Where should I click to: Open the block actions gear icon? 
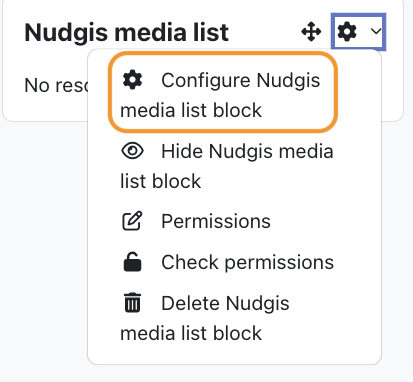[347, 32]
